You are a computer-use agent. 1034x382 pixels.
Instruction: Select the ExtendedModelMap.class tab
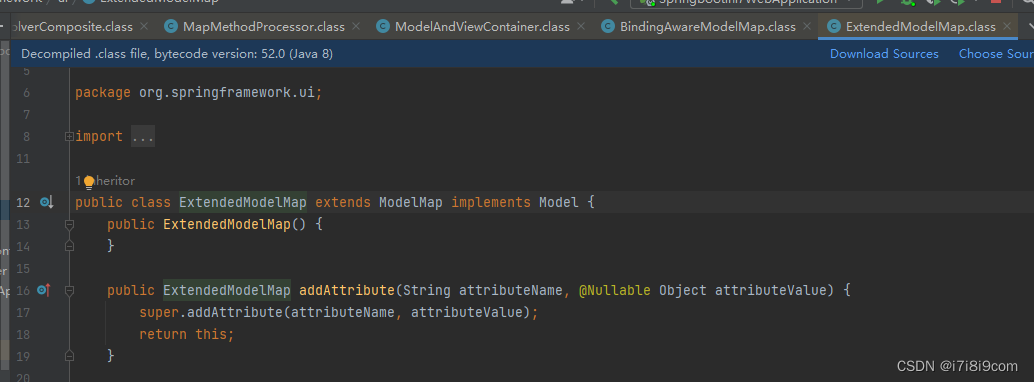pos(918,27)
